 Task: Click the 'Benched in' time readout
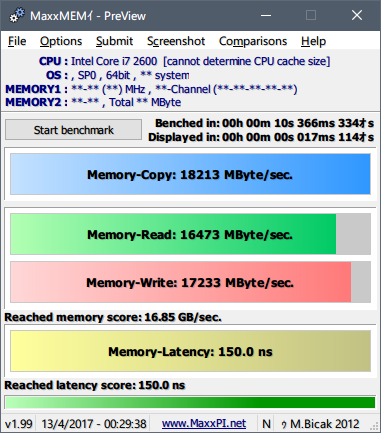(x=265, y=123)
